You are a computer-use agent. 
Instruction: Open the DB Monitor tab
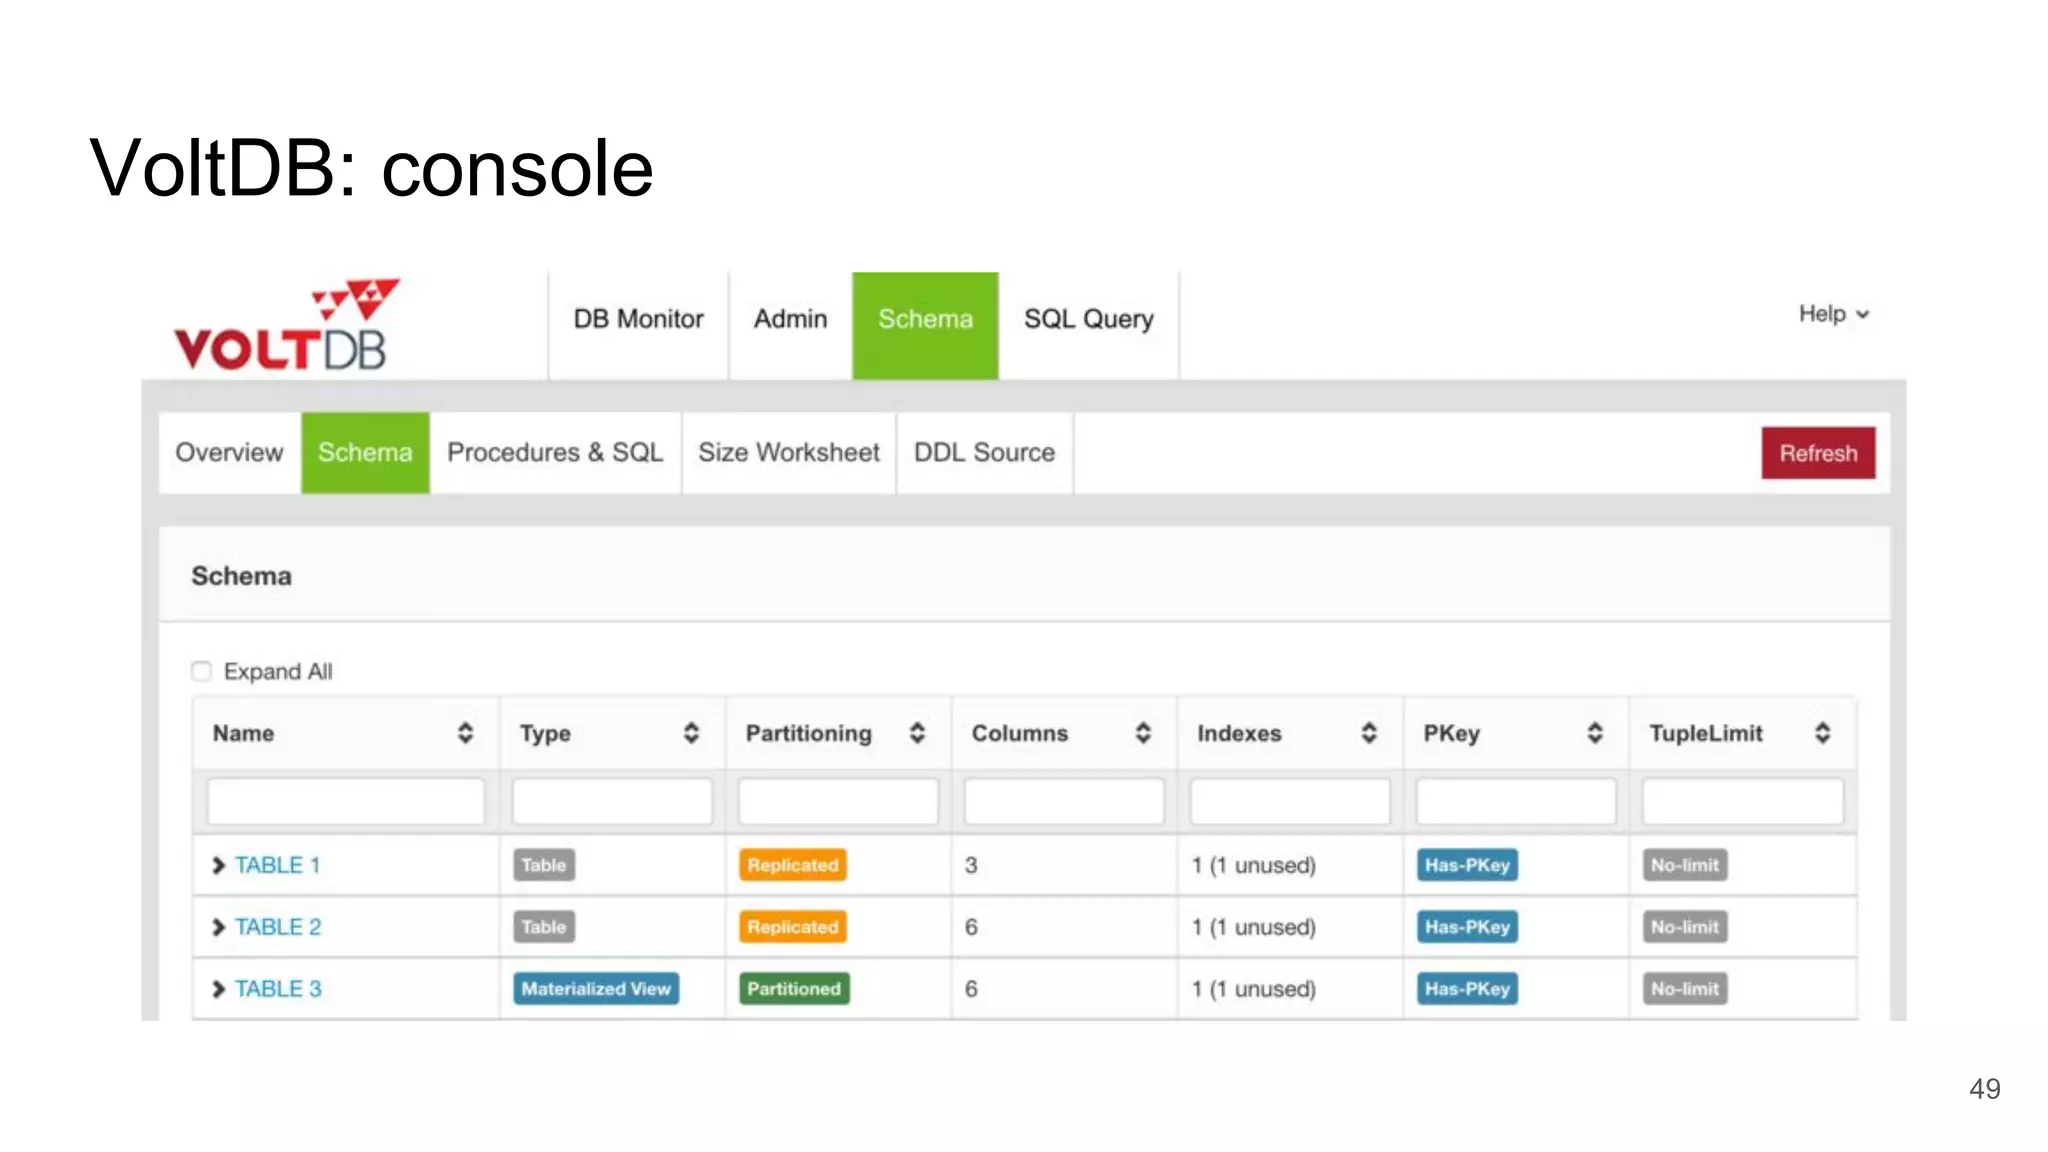click(638, 319)
